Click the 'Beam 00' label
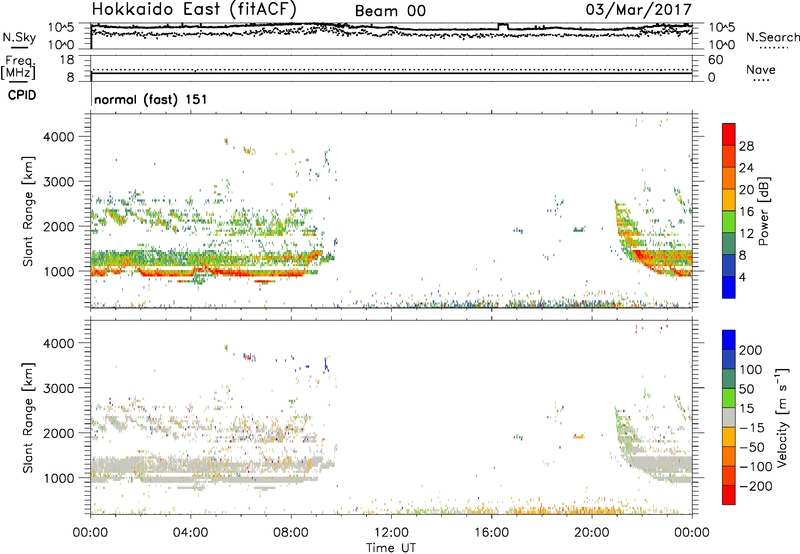 [x=390, y=11]
